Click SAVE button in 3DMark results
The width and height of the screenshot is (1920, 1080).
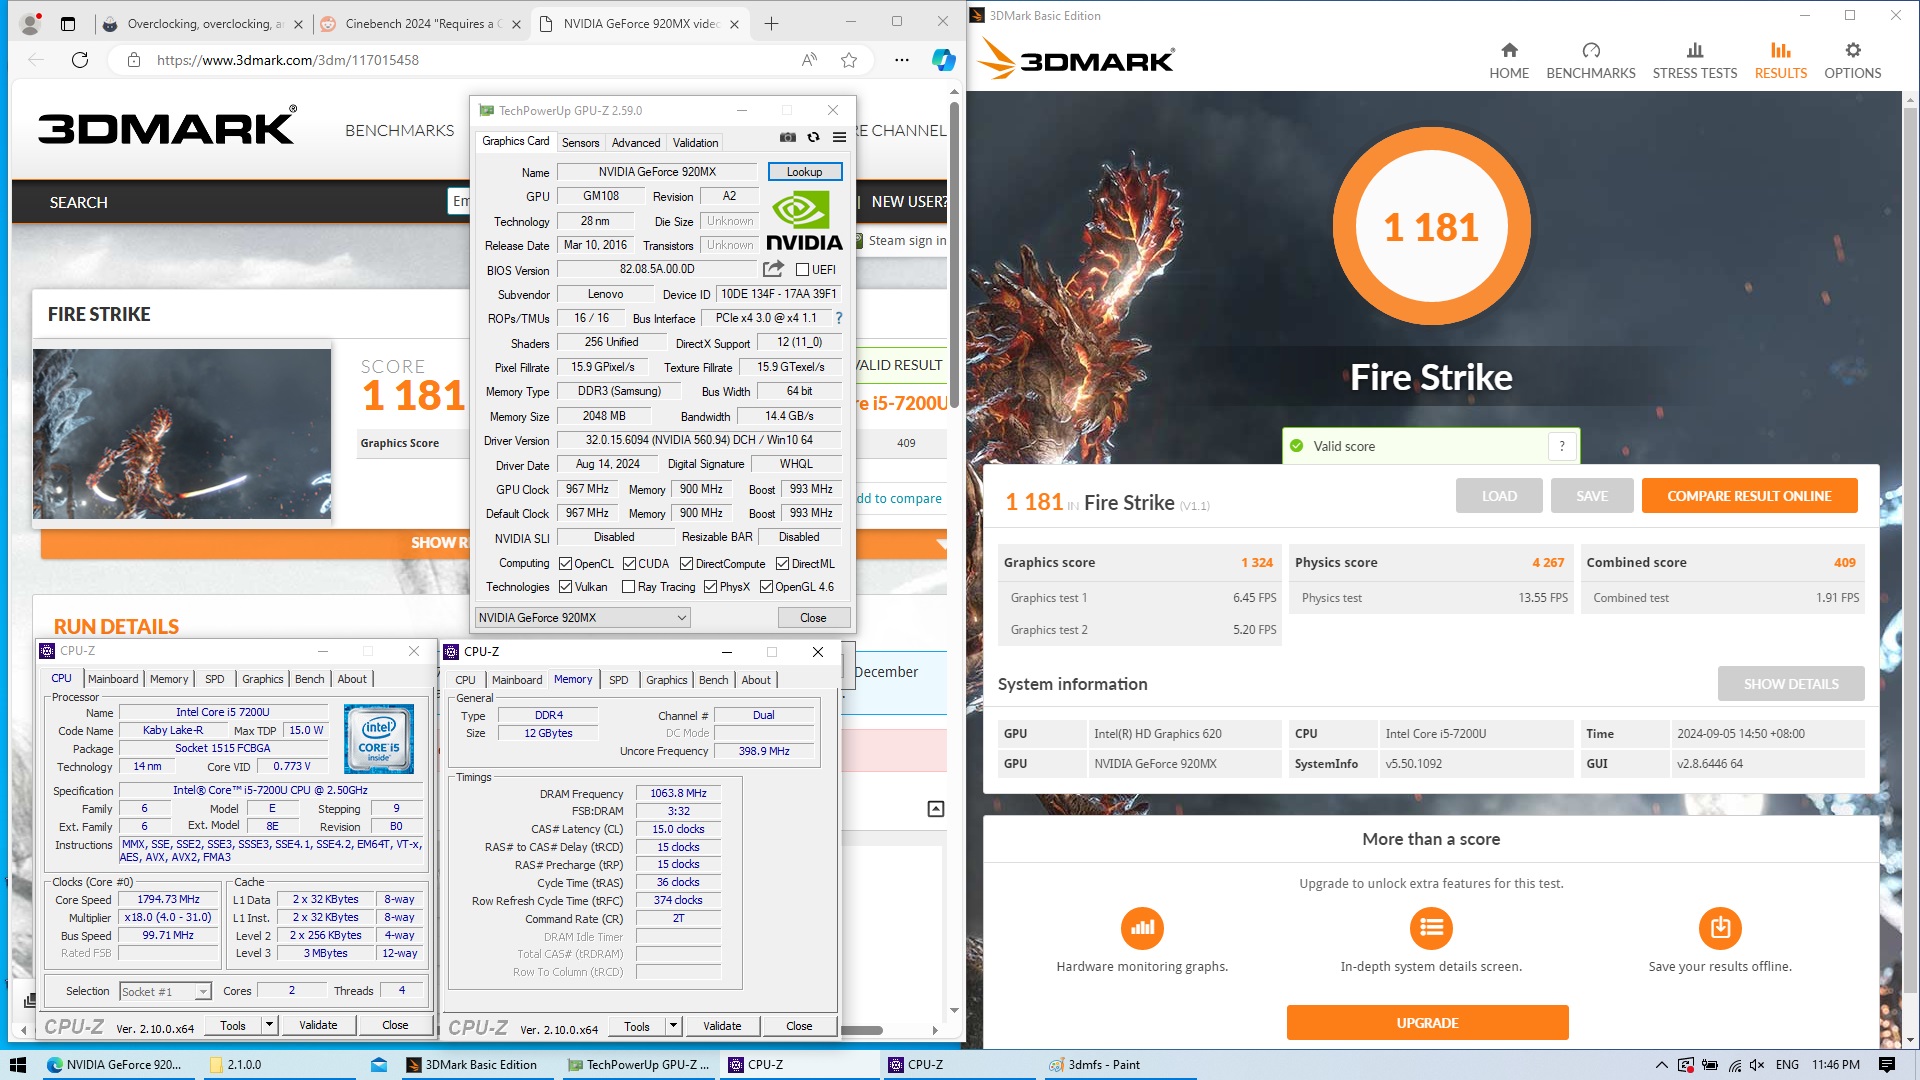1592,496
